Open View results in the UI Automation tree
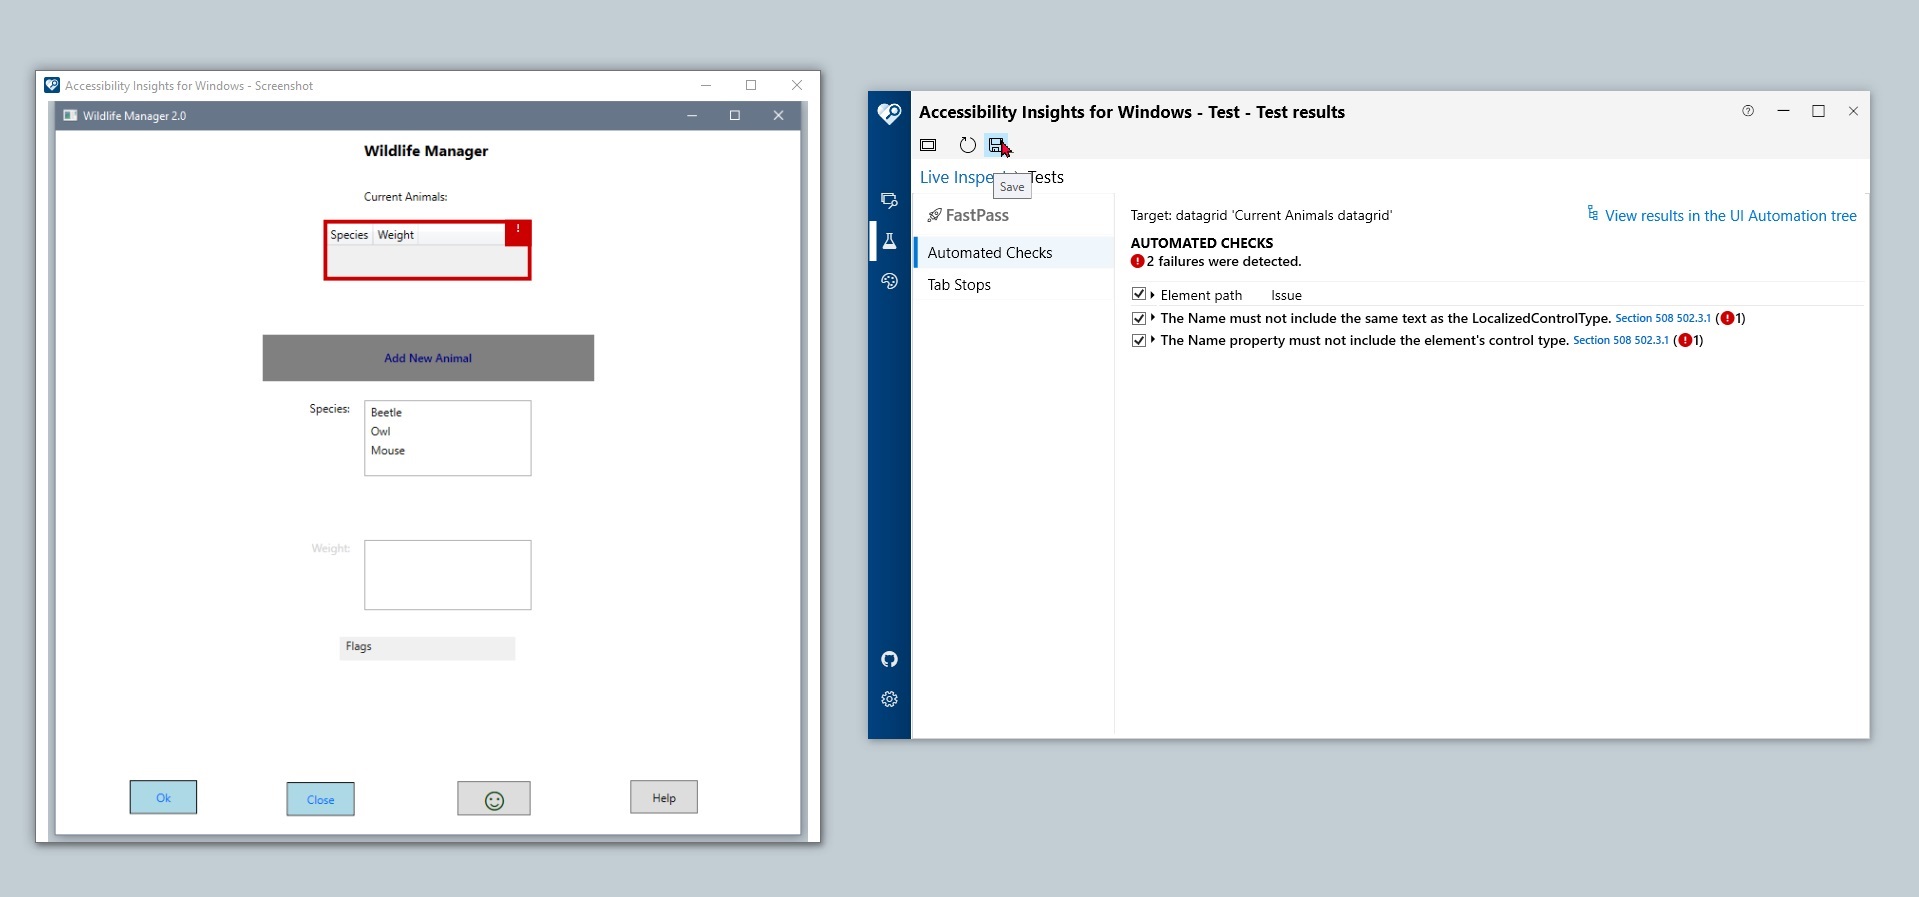 tap(1730, 216)
